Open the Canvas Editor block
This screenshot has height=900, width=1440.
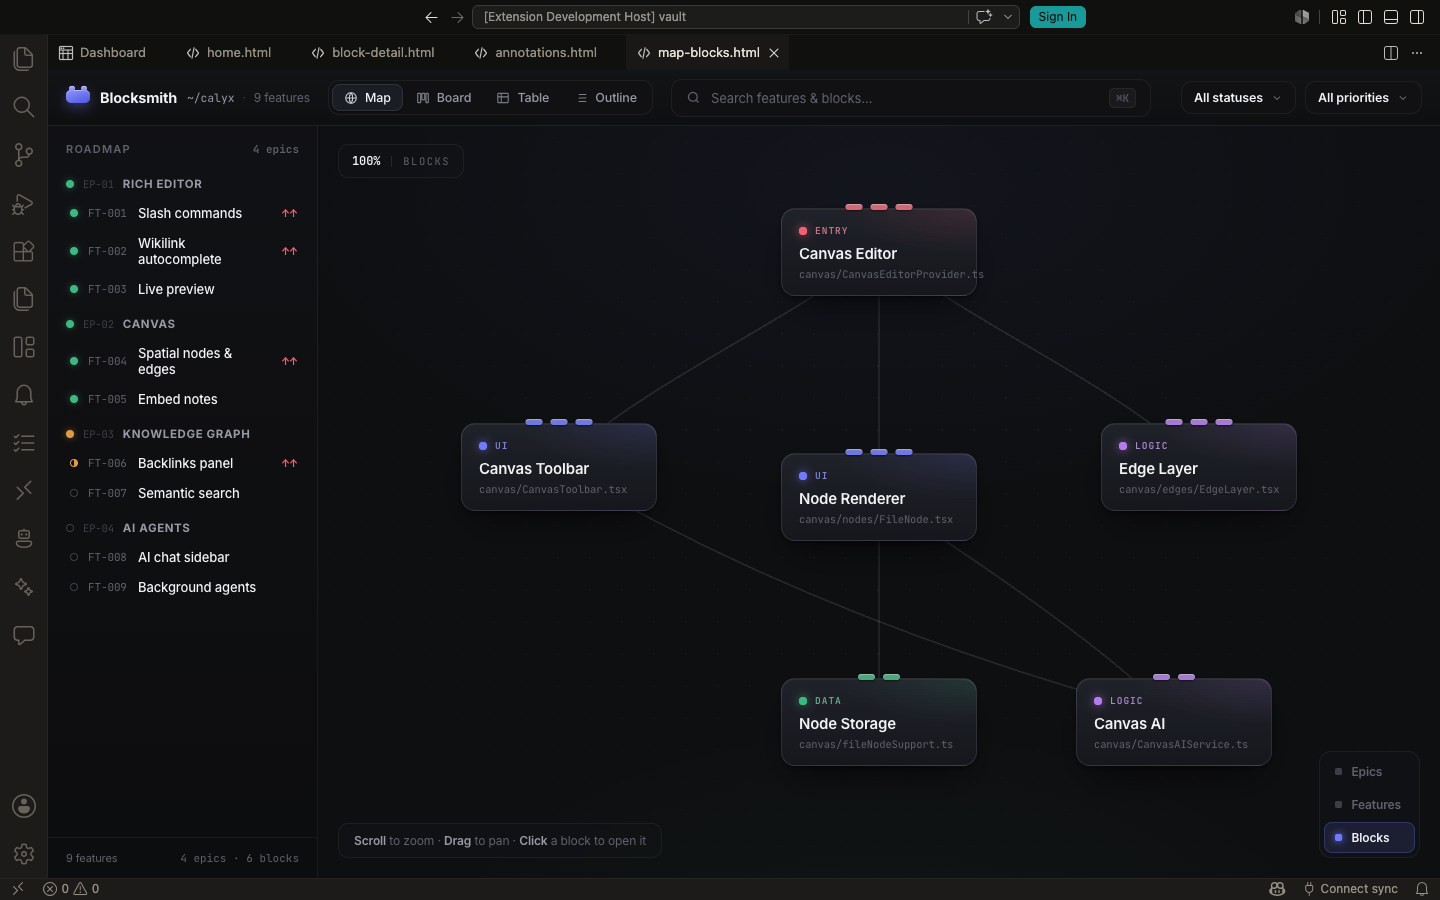[879, 252]
